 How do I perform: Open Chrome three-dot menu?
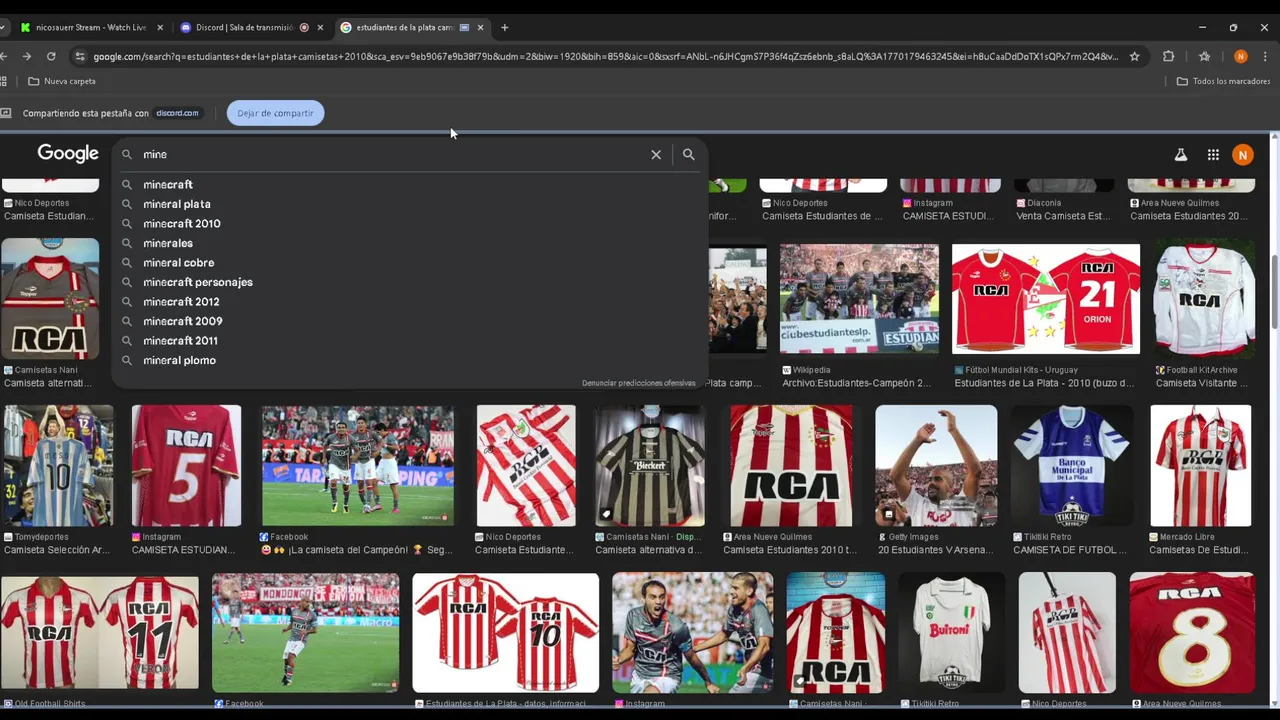tap(1265, 56)
